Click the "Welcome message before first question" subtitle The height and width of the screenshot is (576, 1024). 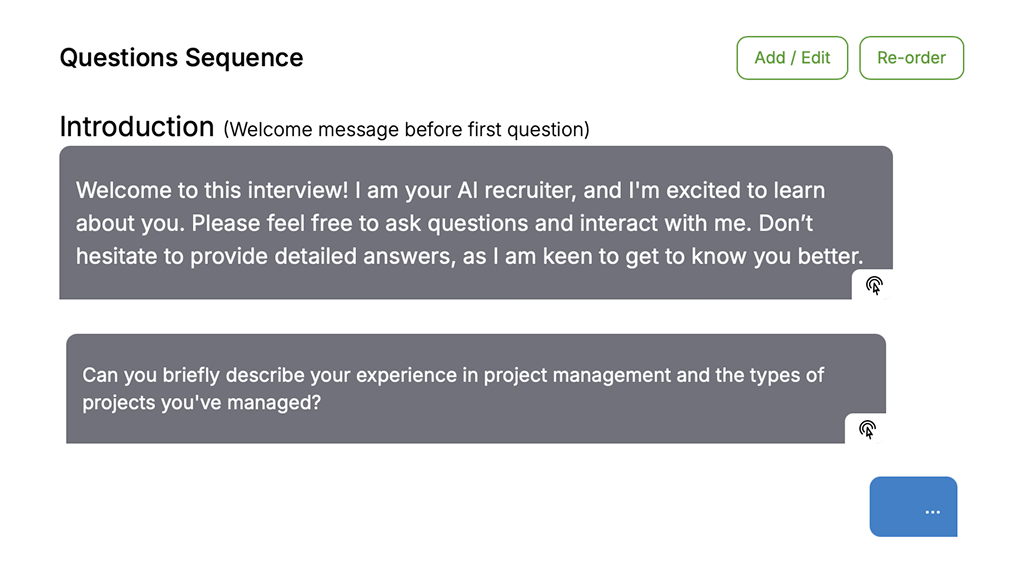pos(406,130)
